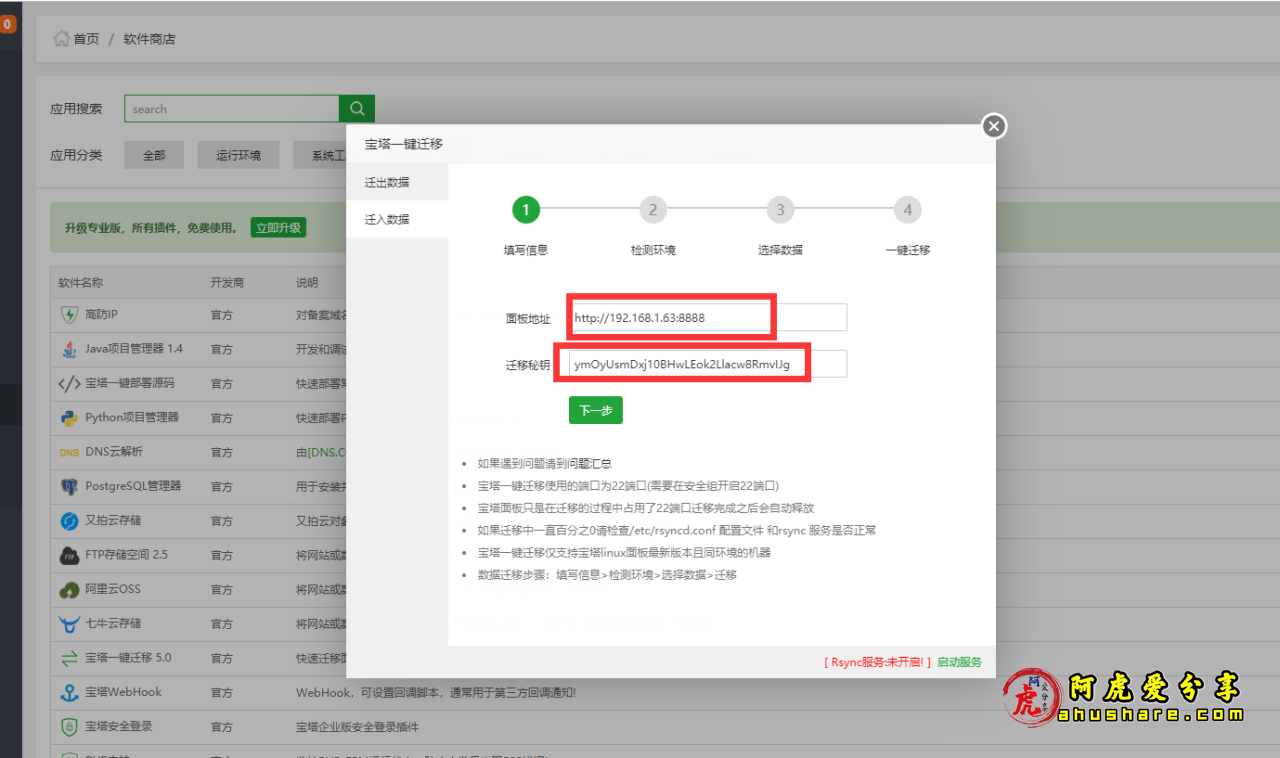Close the 宝塔一键迁移 dialog
The width and height of the screenshot is (1280, 758).
[x=993, y=126]
